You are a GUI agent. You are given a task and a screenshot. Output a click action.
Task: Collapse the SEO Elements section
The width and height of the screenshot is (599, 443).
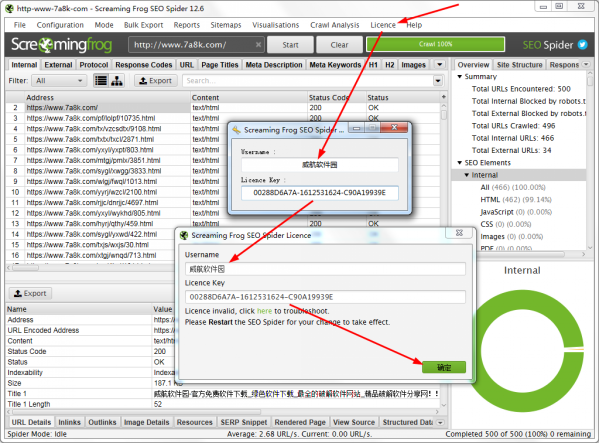click(x=460, y=163)
